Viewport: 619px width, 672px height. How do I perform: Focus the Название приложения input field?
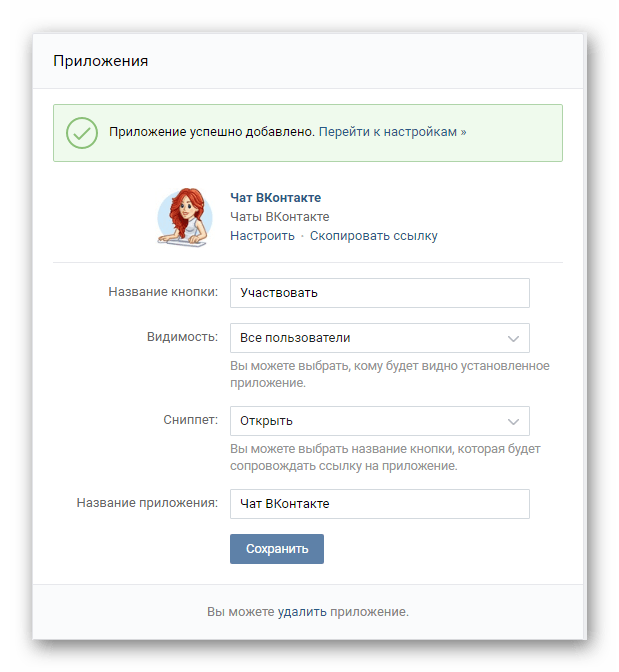coord(380,504)
